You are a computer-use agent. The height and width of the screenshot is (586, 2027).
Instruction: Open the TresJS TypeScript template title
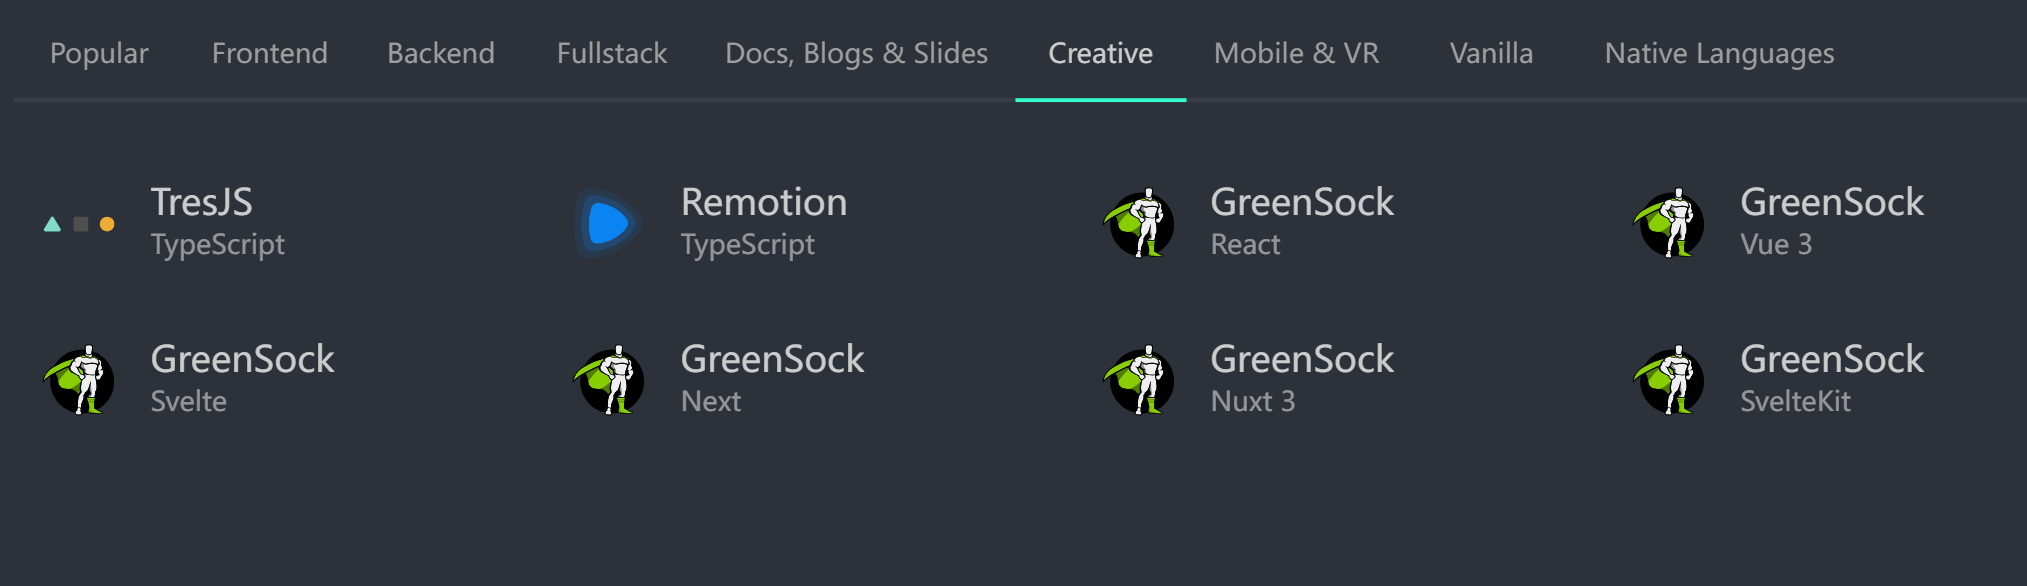pyautogui.click(x=202, y=203)
